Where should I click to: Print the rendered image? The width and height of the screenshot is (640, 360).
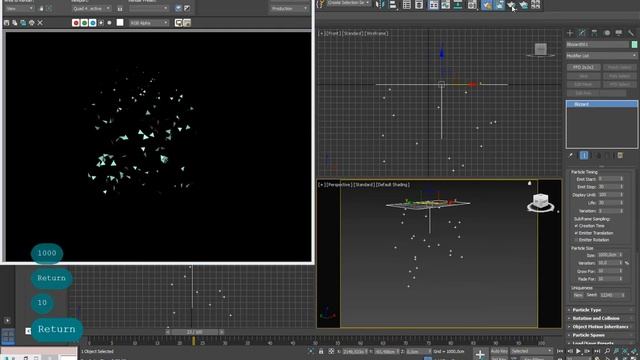pos(31,23)
